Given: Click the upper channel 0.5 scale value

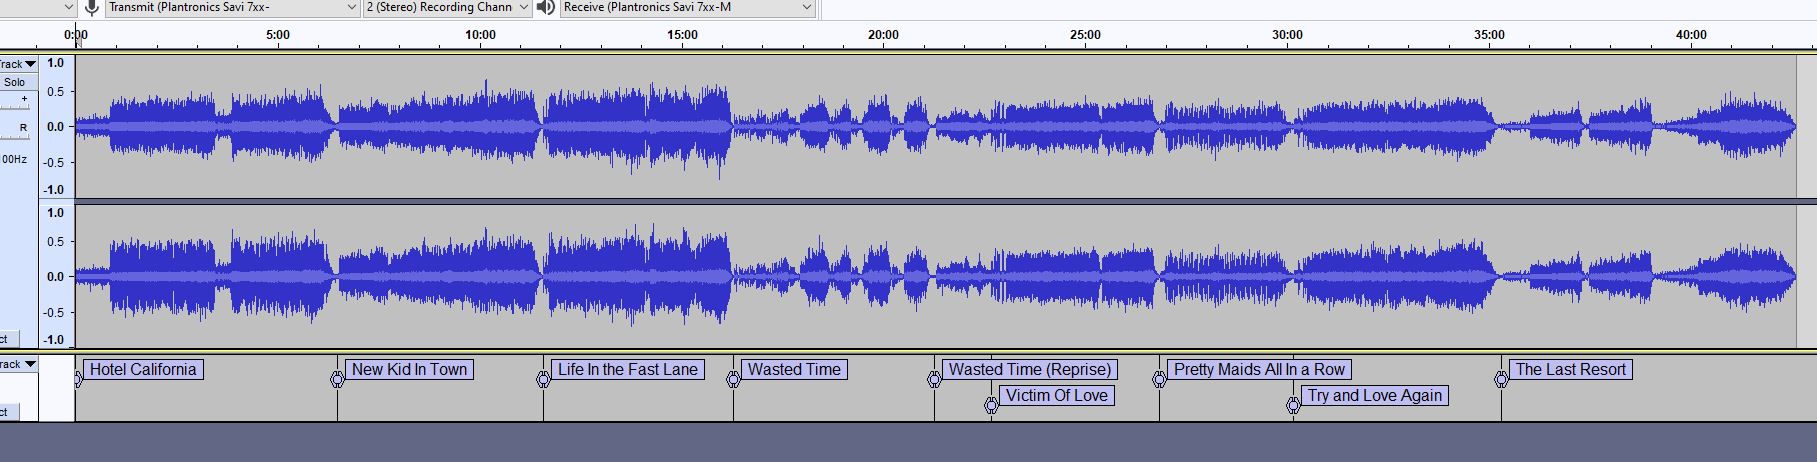Looking at the screenshot, I should click(55, 92).
